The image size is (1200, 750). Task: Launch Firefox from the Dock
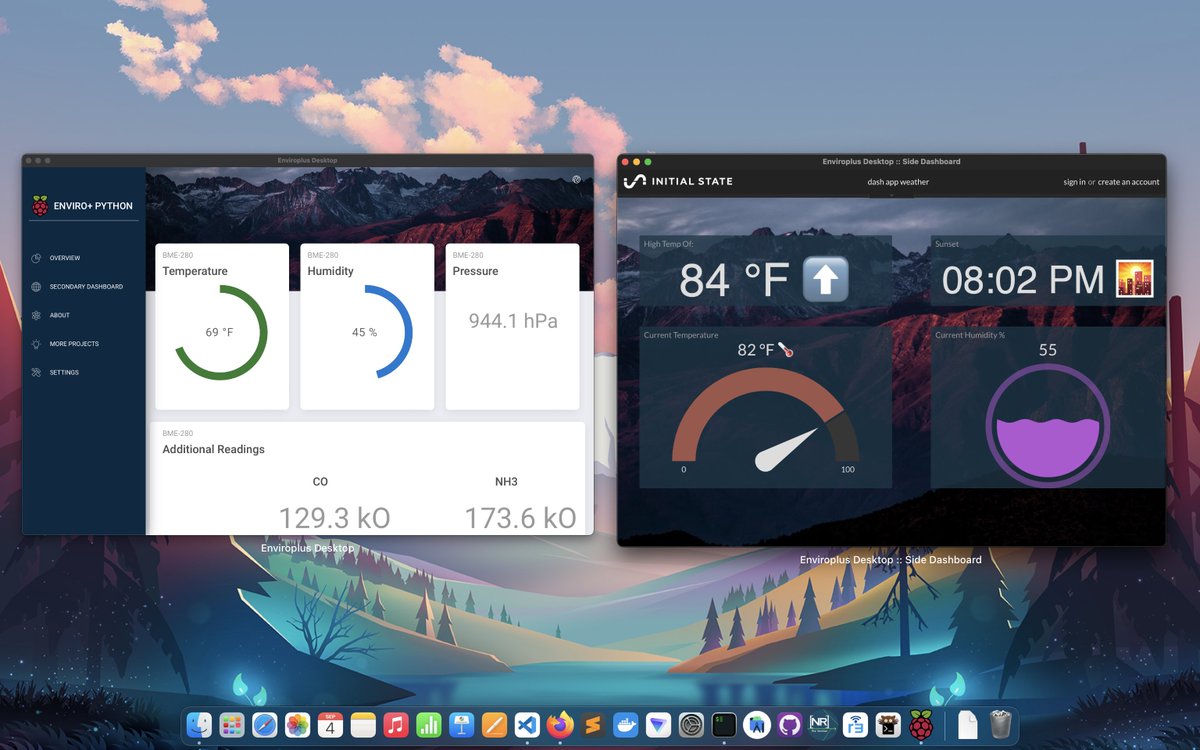560,724
